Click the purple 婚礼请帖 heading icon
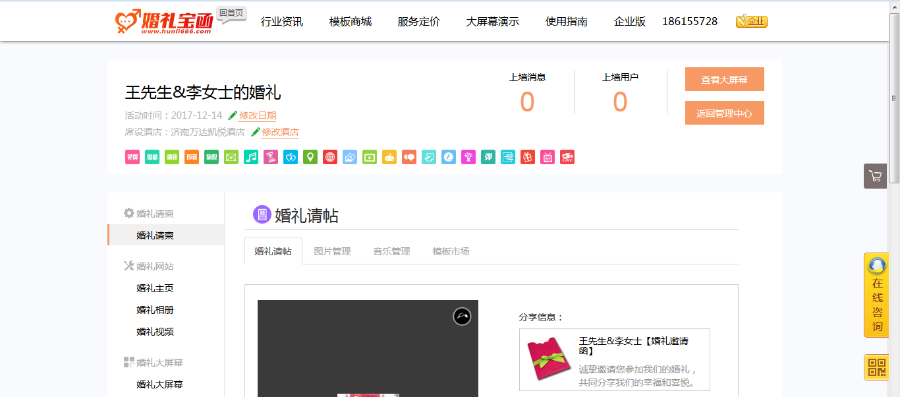The image size is (900, 397). coord(262,215)
